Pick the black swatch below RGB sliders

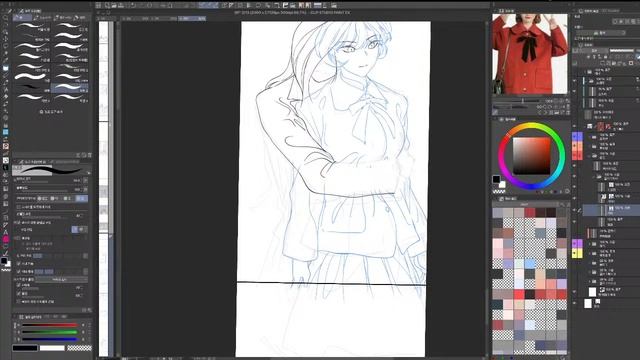[x=25, y=348]
